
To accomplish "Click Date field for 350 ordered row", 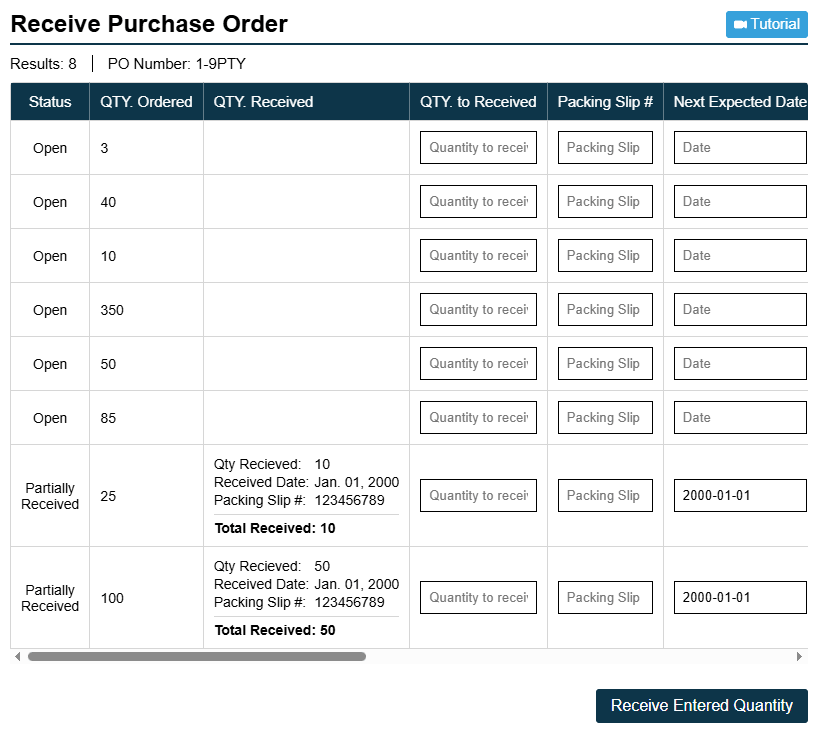I will [x=740, y=309].
